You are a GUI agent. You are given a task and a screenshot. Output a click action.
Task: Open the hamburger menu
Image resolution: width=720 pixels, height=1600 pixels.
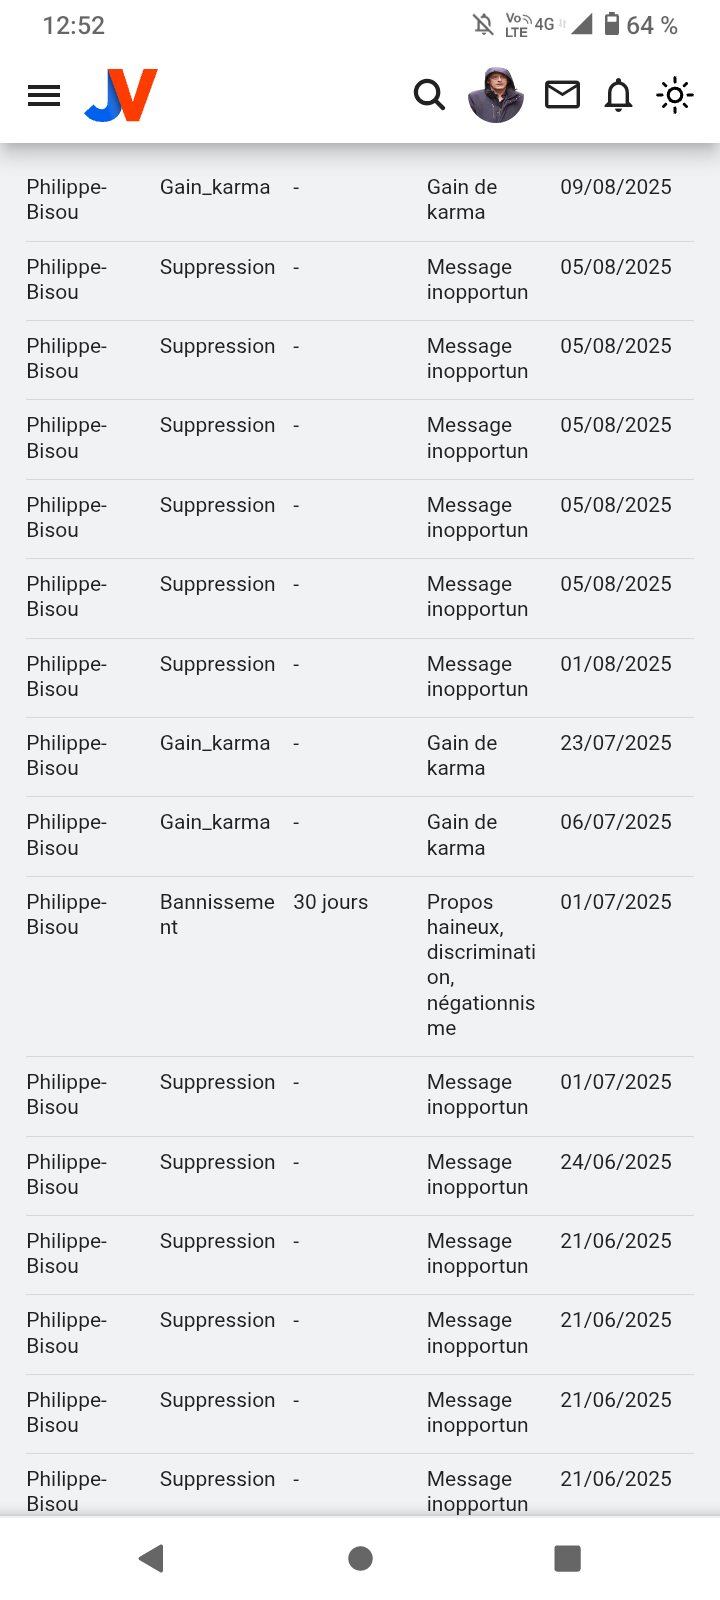[44, 95]
